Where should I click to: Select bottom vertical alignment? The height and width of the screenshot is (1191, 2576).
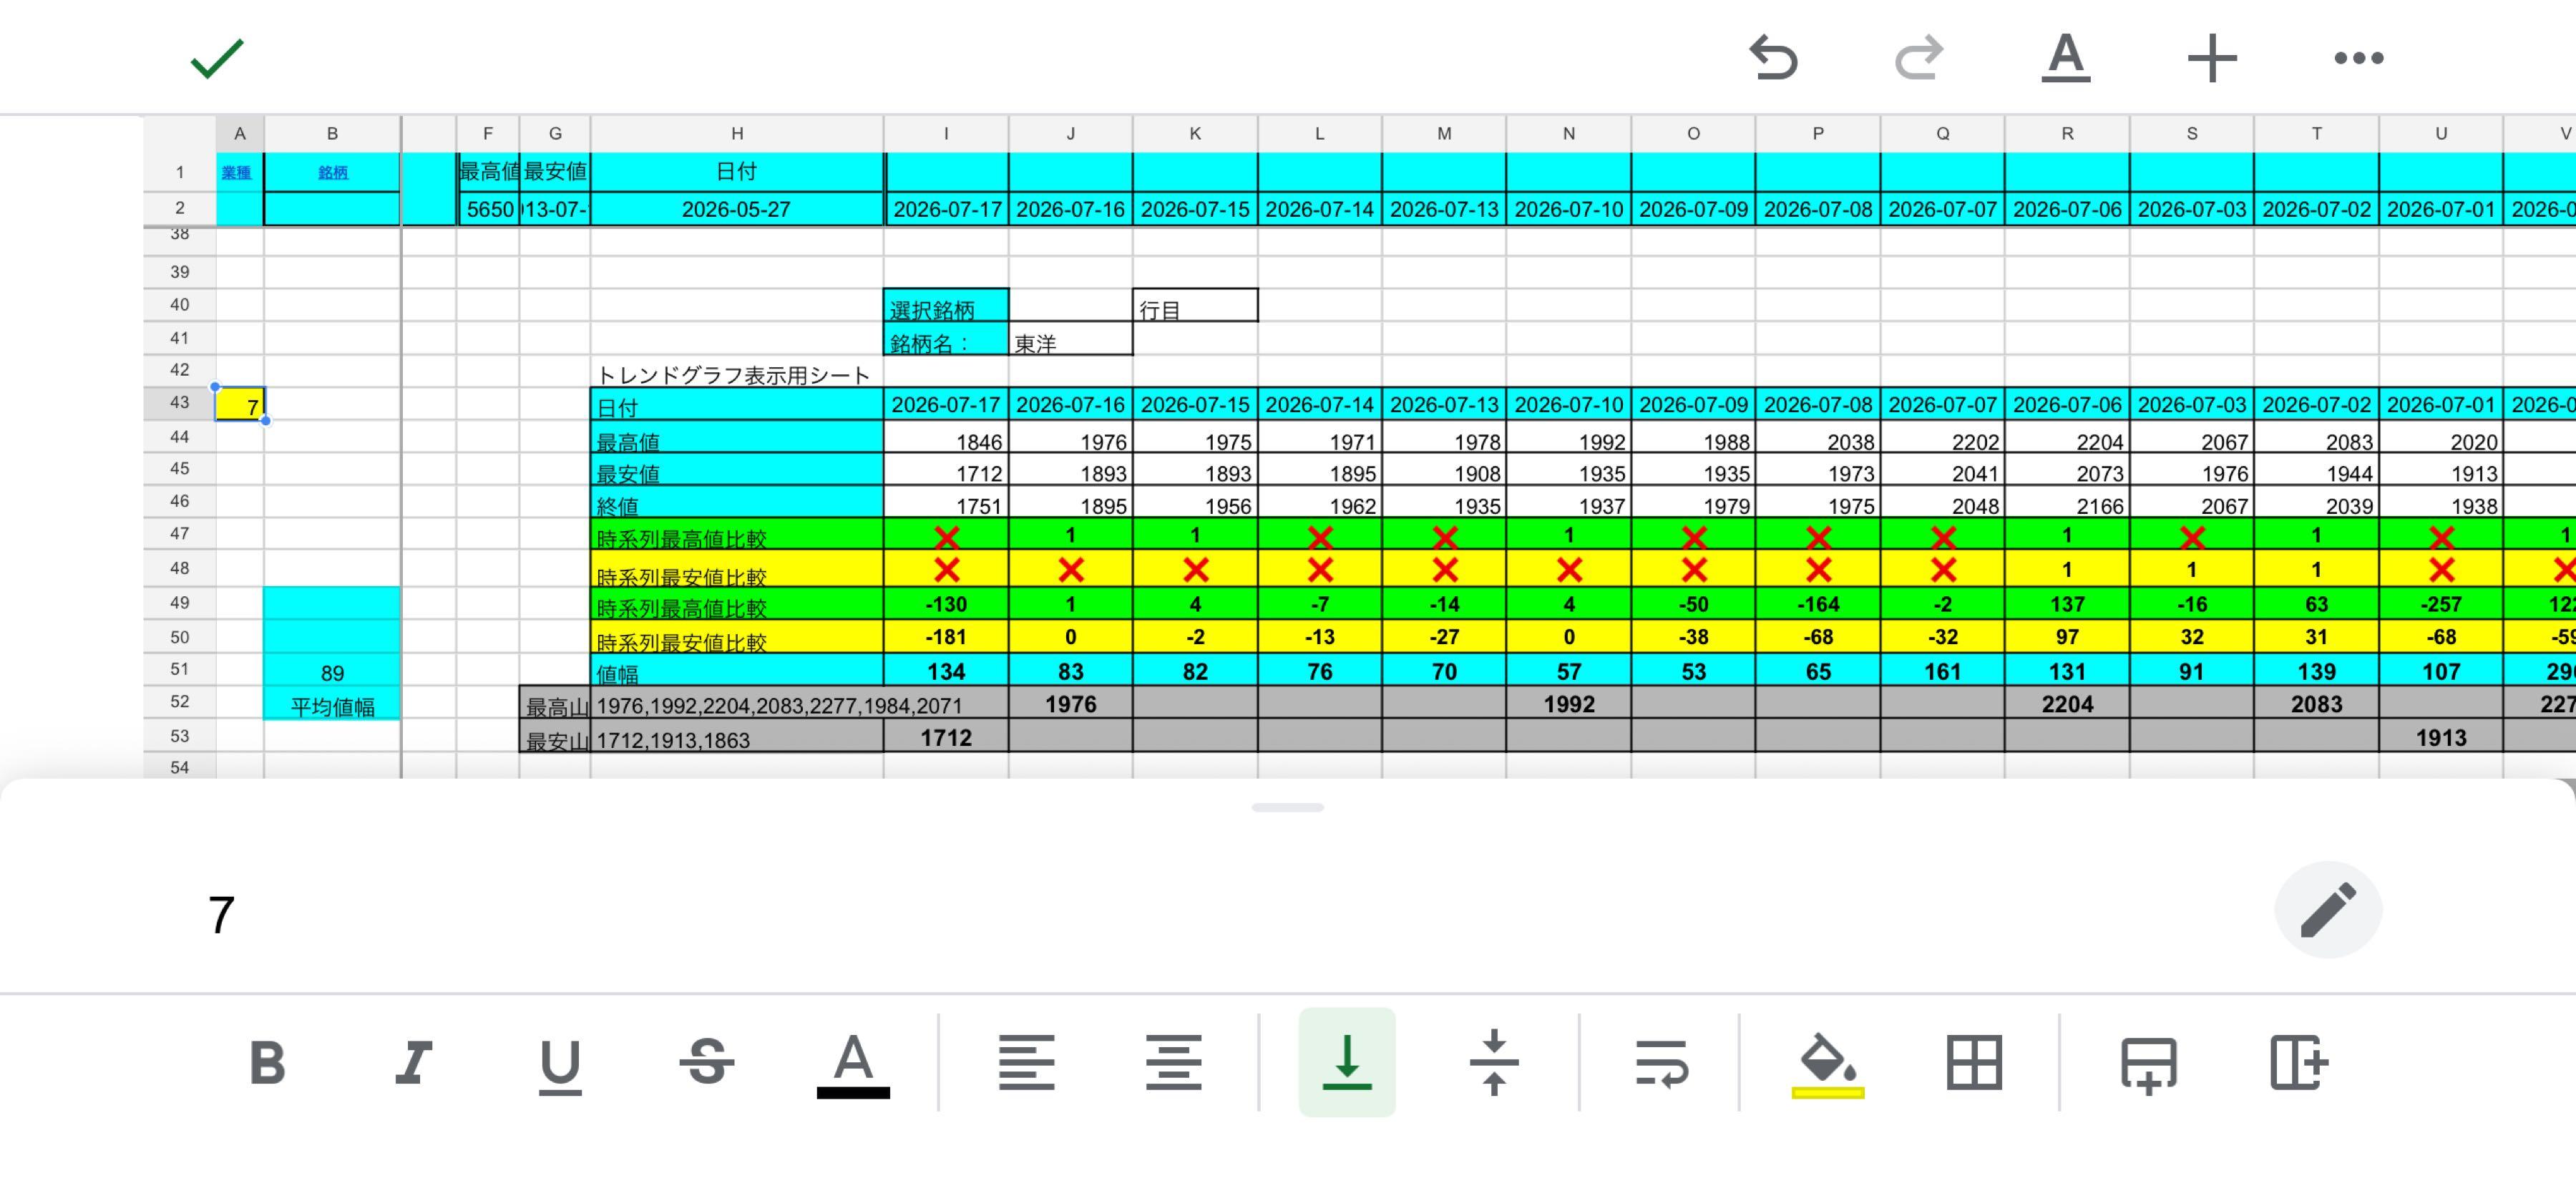1347,1062
